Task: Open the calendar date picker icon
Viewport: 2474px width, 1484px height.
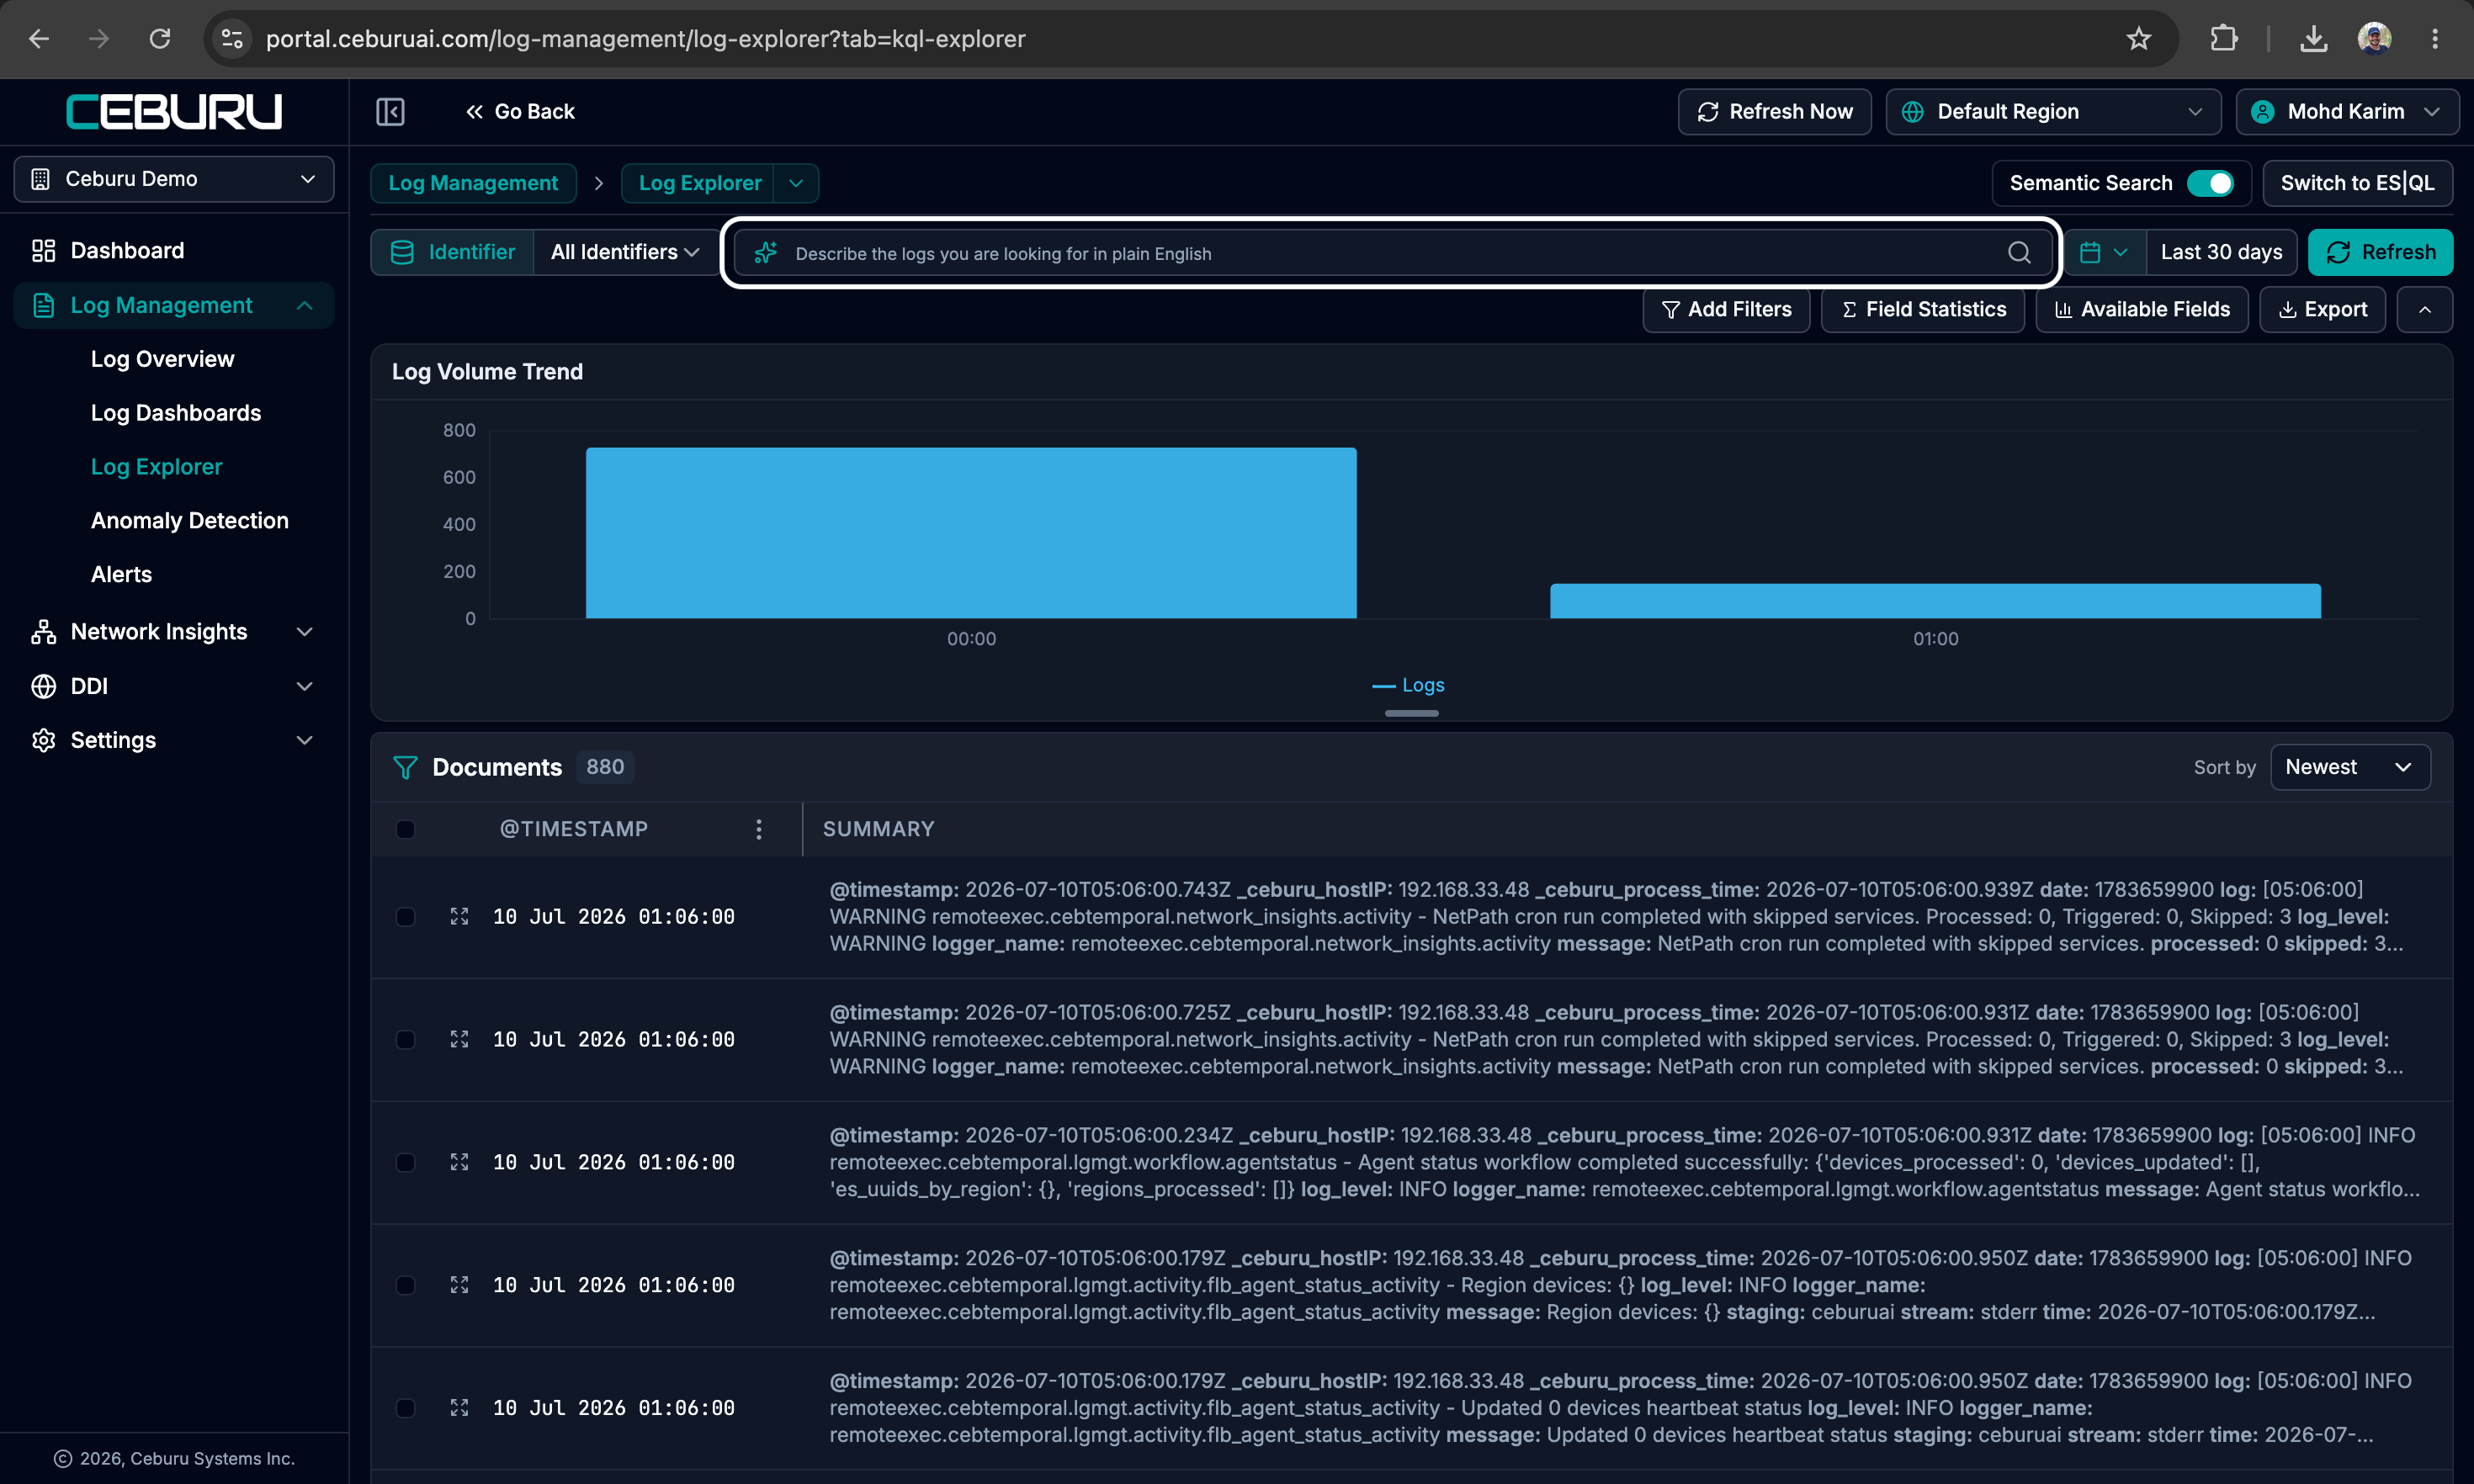Action: (2103, 252)
